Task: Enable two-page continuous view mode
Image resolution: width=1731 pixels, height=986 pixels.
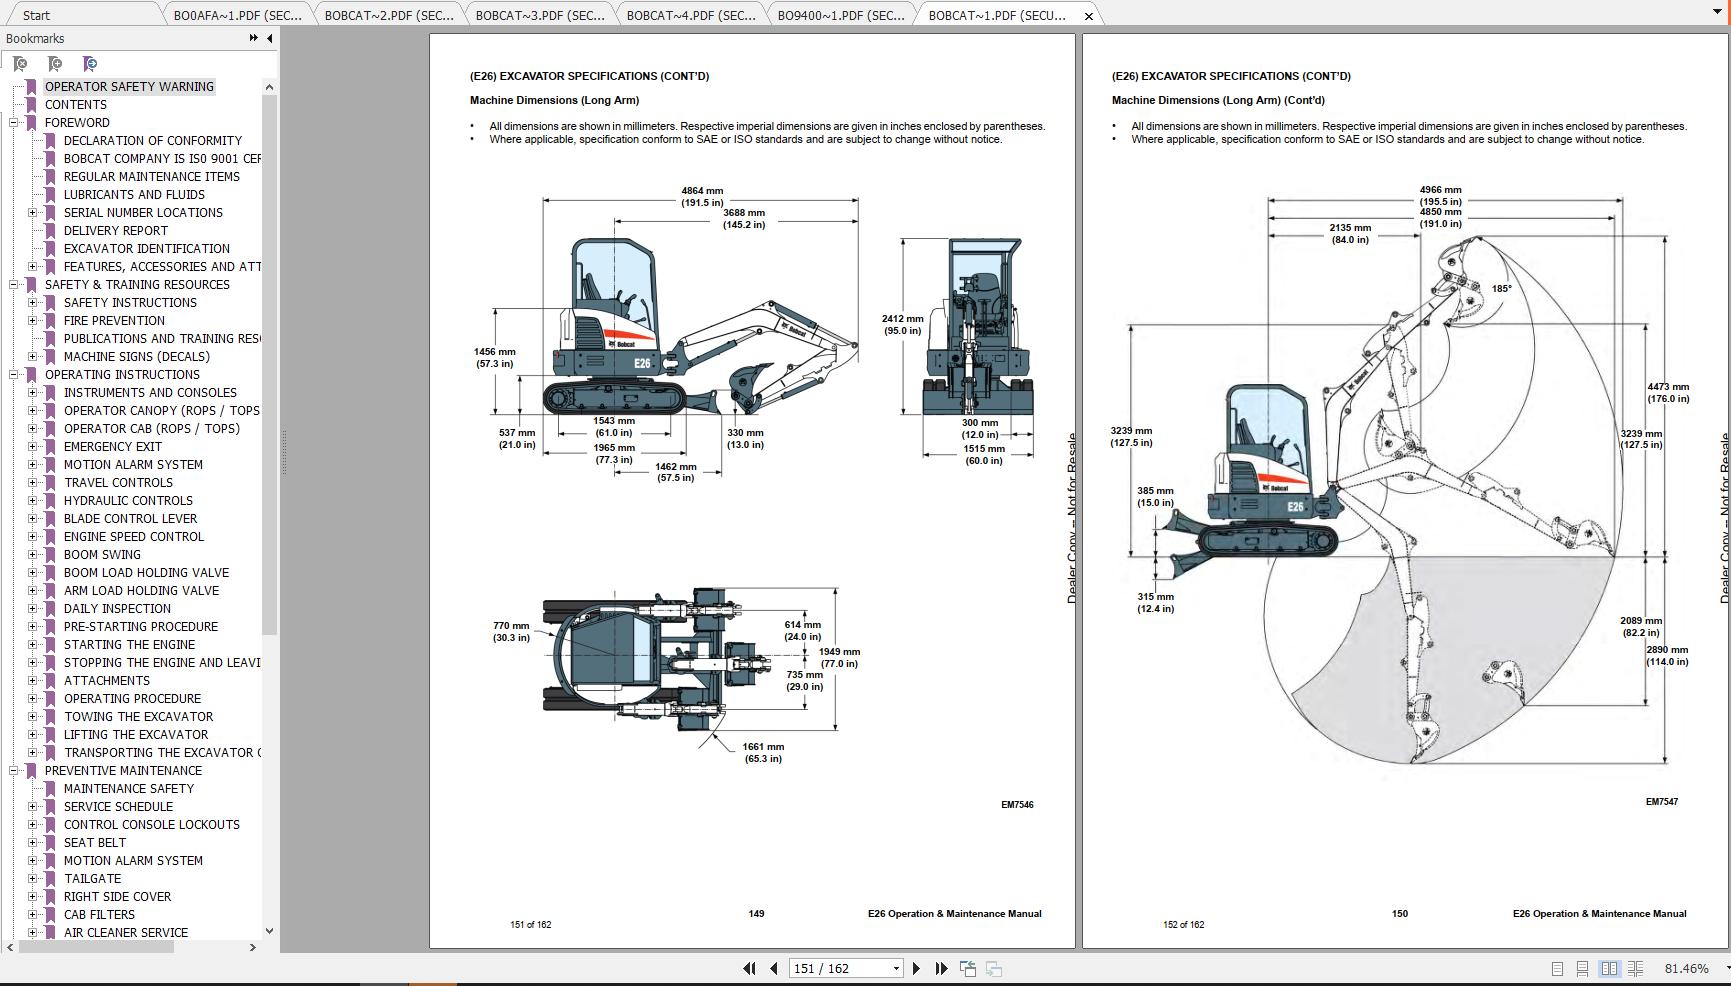Action: 1636,968
